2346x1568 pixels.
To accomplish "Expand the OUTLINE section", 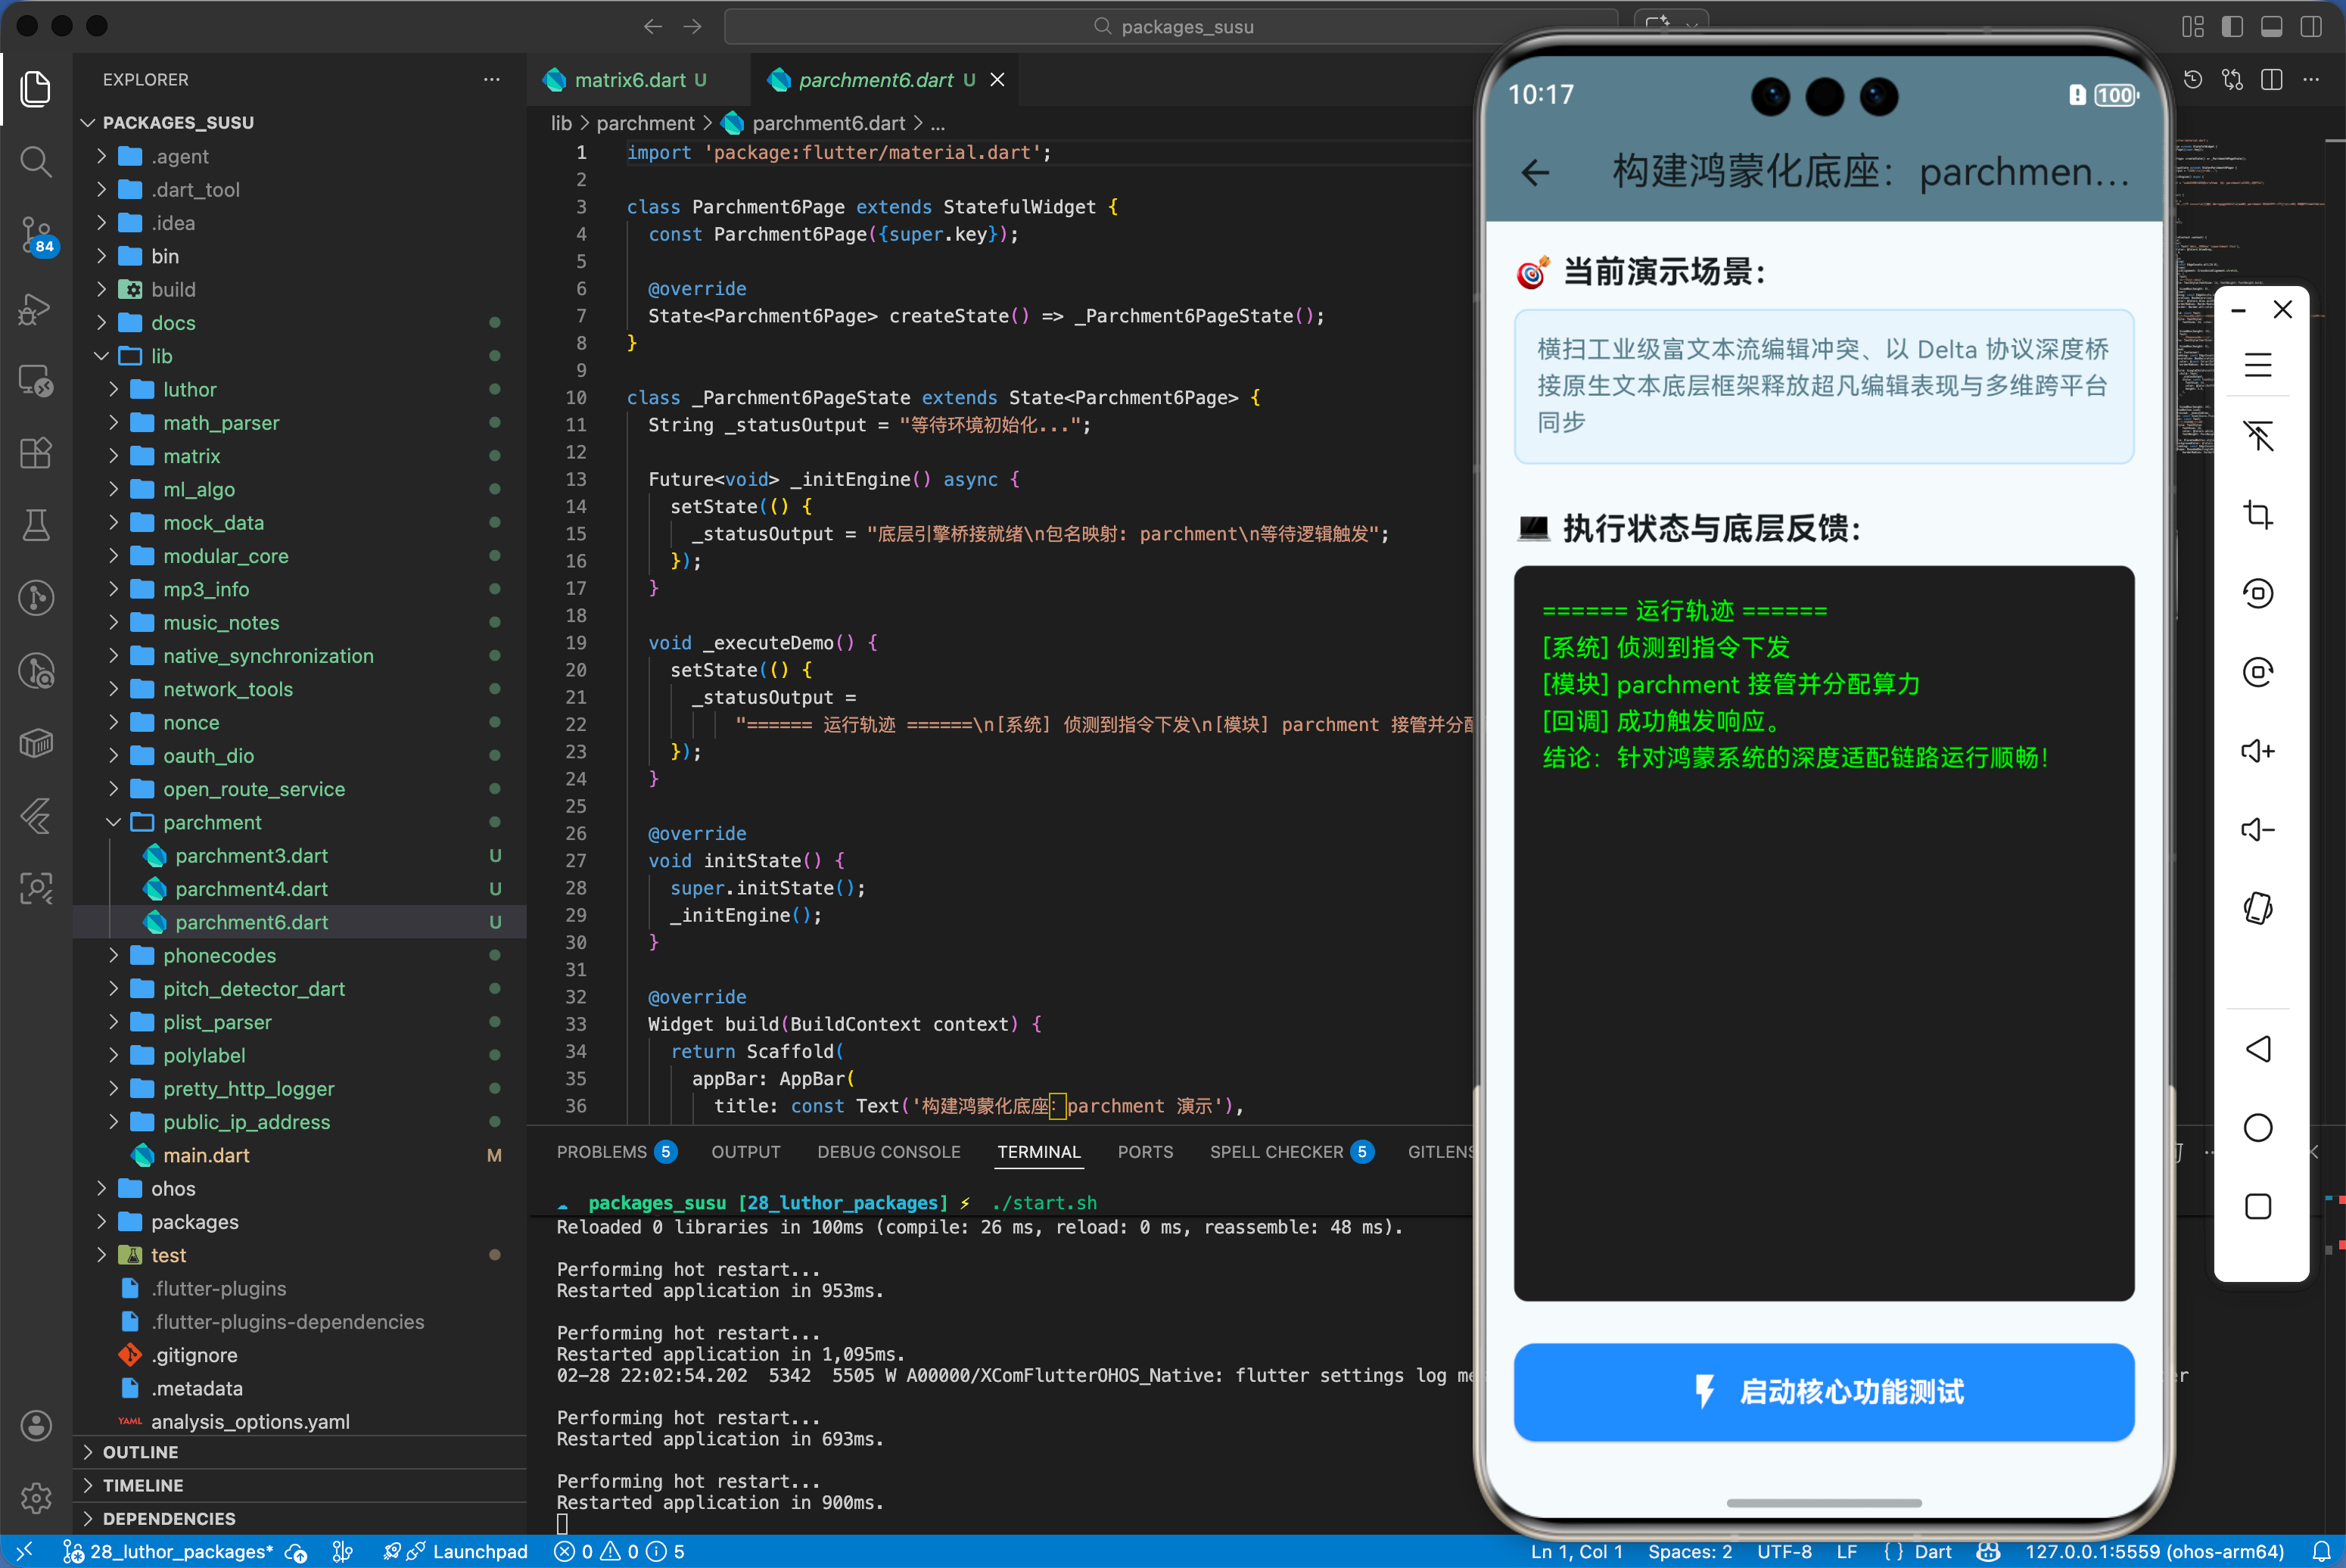I will pyautogui.click(x=140, y=1452).
